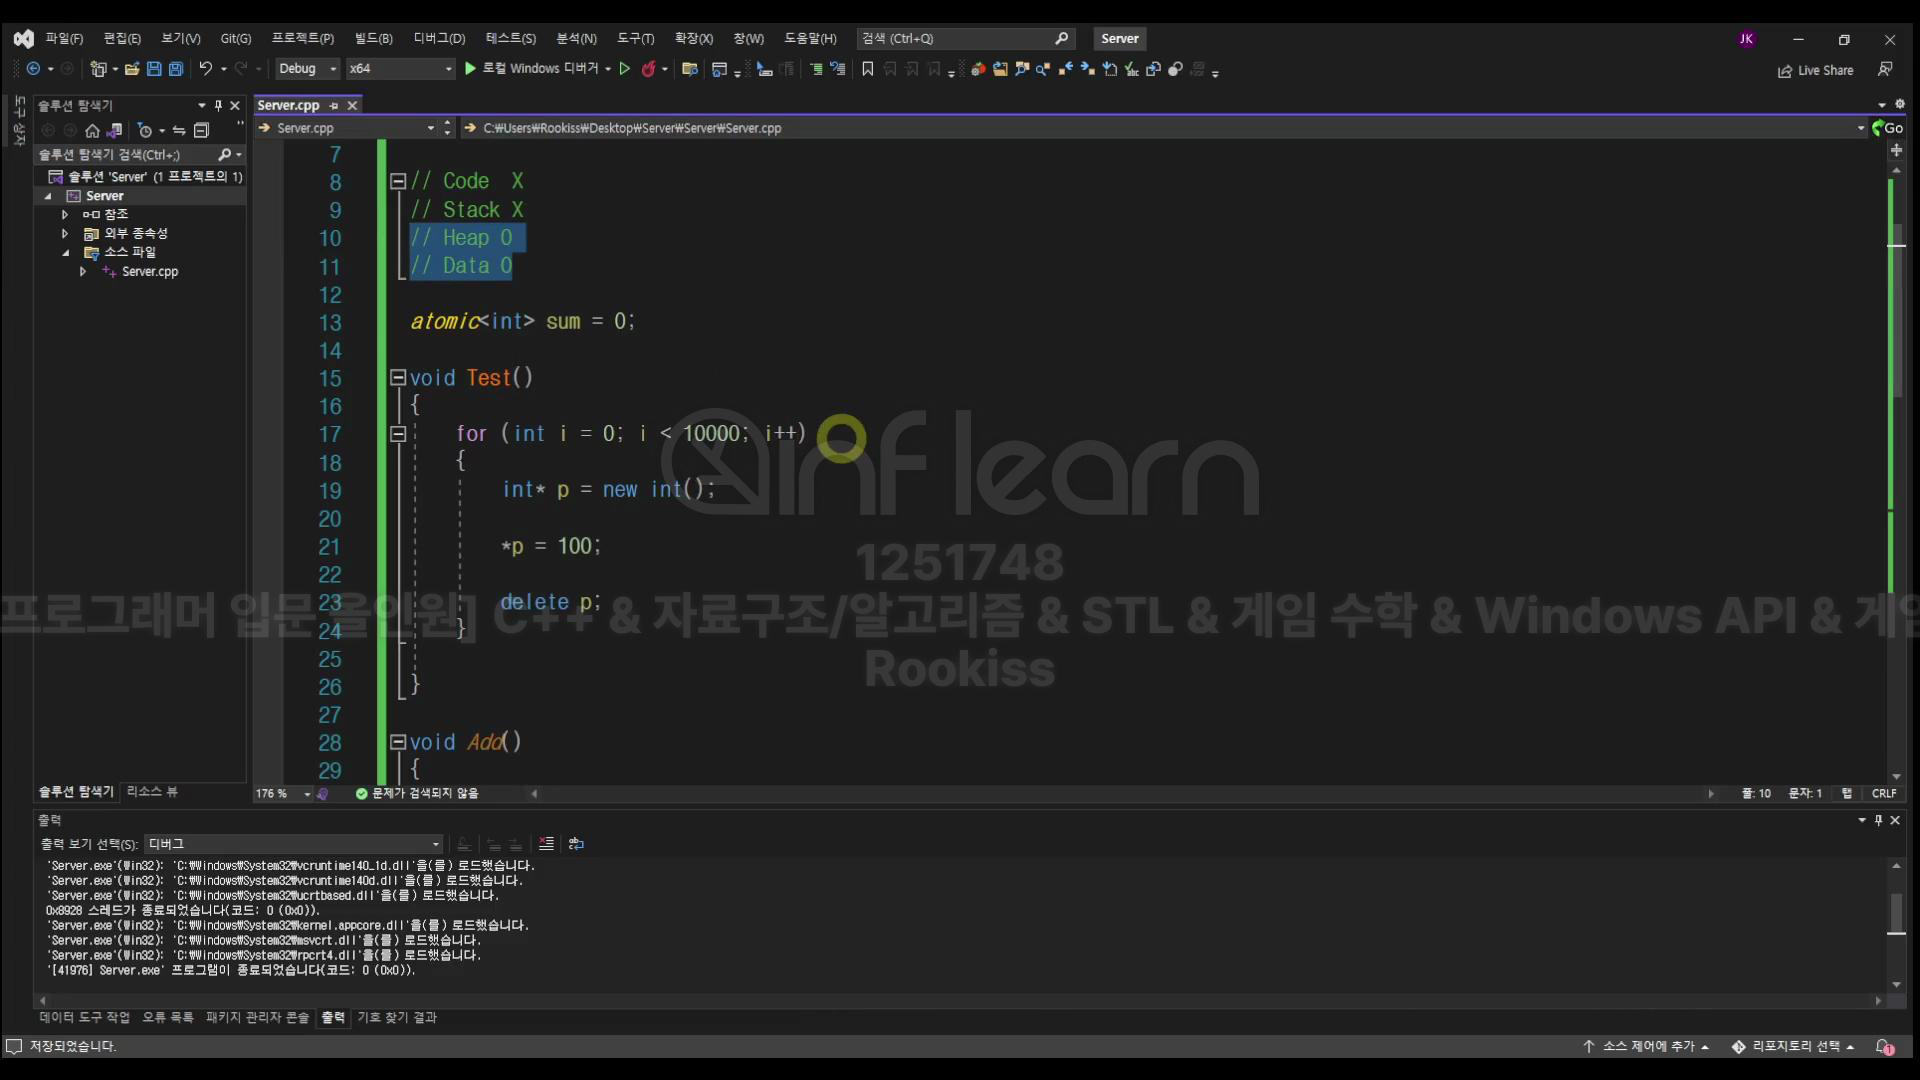
Task: Collapse all in Solution Explorer toolbar
Action: click(x=201, y=131)
